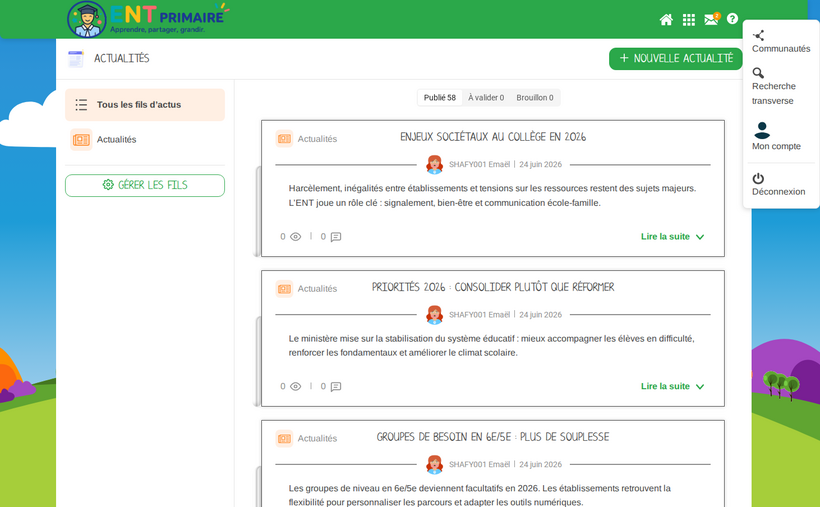The width and height of the screenshot is (820, 507).
Task: Open the ENT Primaire logo home
Action: click(x=149, y=19)
